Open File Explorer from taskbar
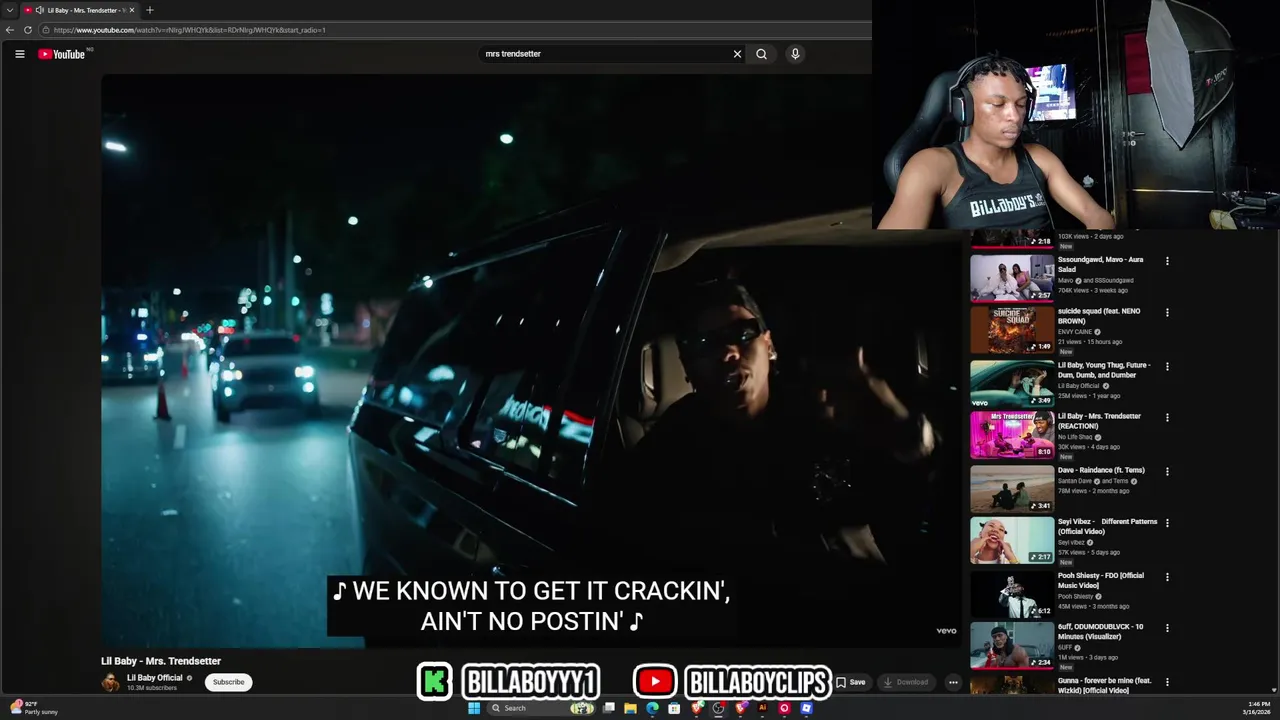The image size is (1280, 720). pyautogui.click(x=630, y=708)
